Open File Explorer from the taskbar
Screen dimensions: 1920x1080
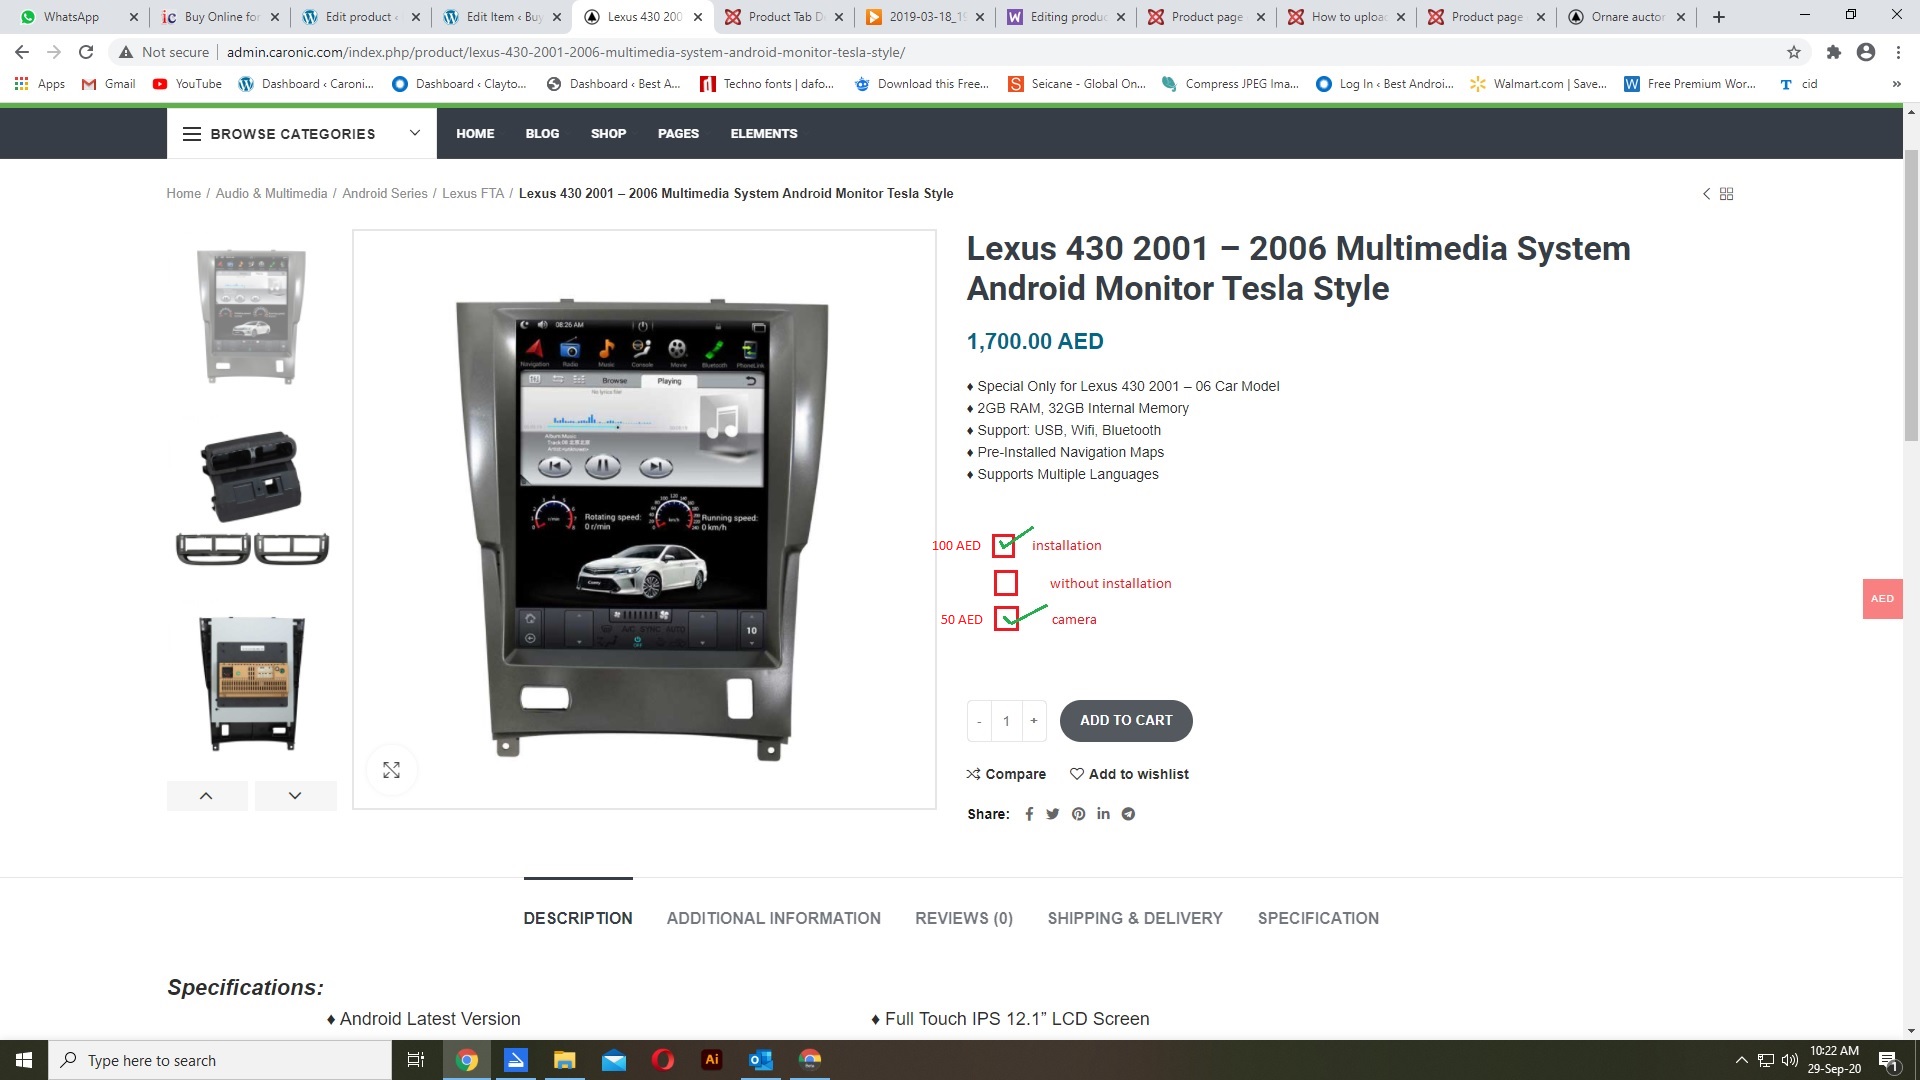(x=564, y=1060)
